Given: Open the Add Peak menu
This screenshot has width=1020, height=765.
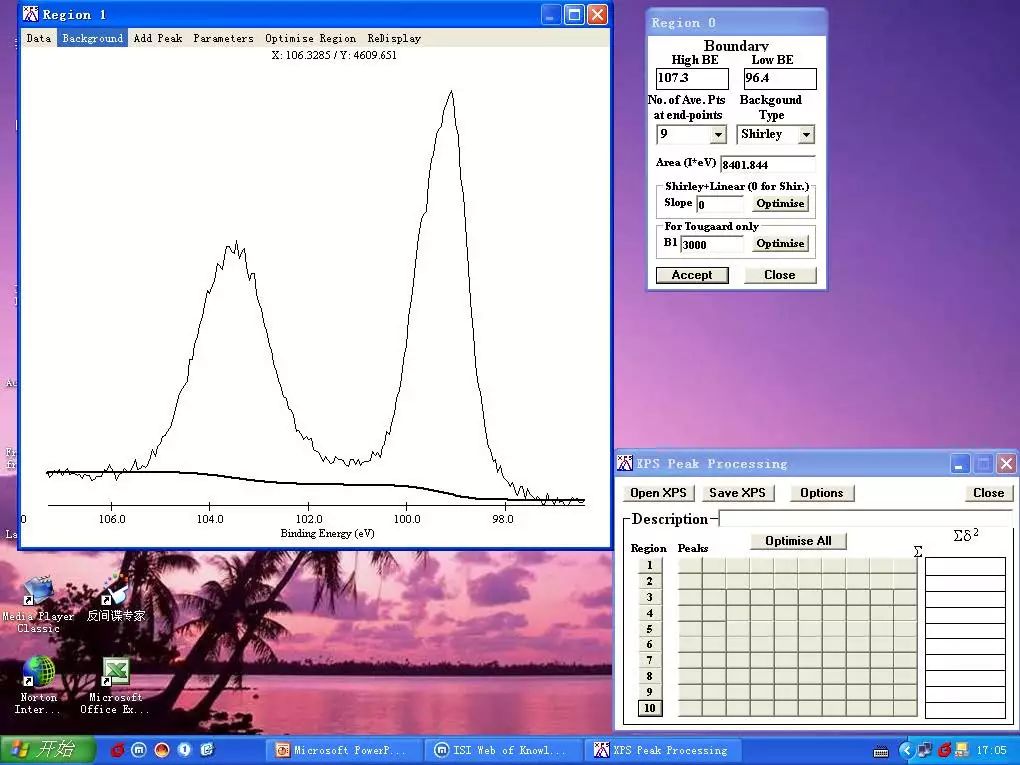Looking at the screenshot, I should pyautogui.click(x=158, y=38).
